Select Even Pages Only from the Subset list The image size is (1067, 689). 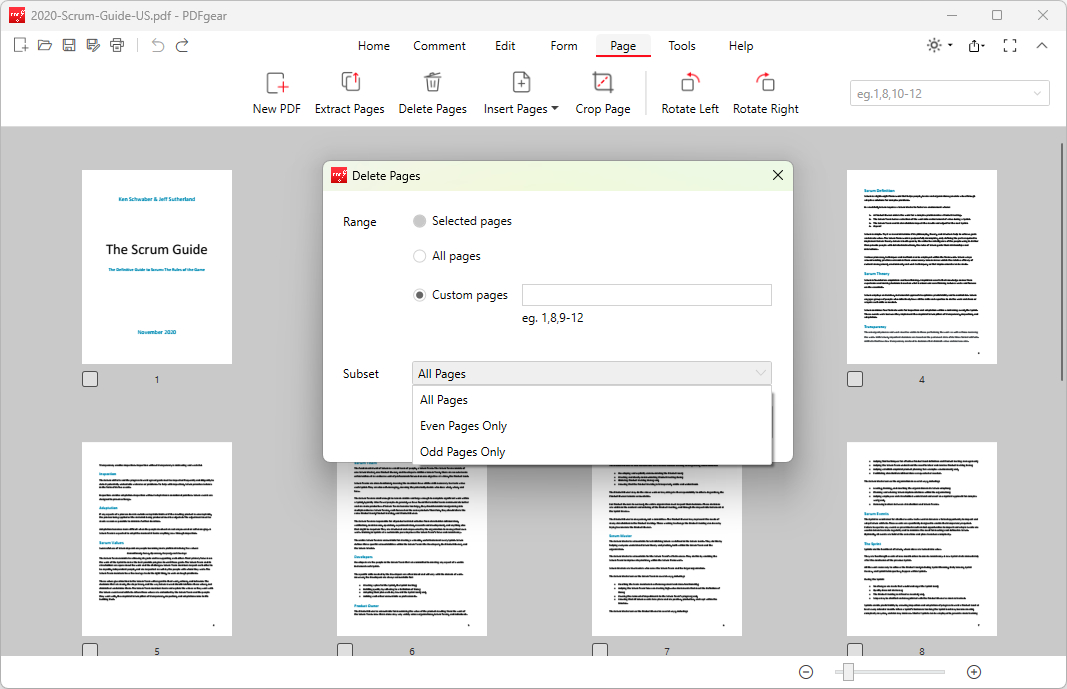pyautogui.click(x=463, y=425)
